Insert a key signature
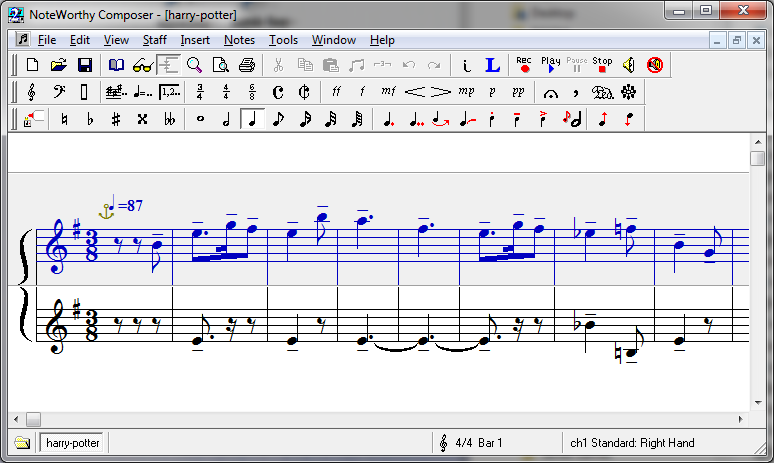Viewport: 774px width, 463px height. (x=116, y=92)
